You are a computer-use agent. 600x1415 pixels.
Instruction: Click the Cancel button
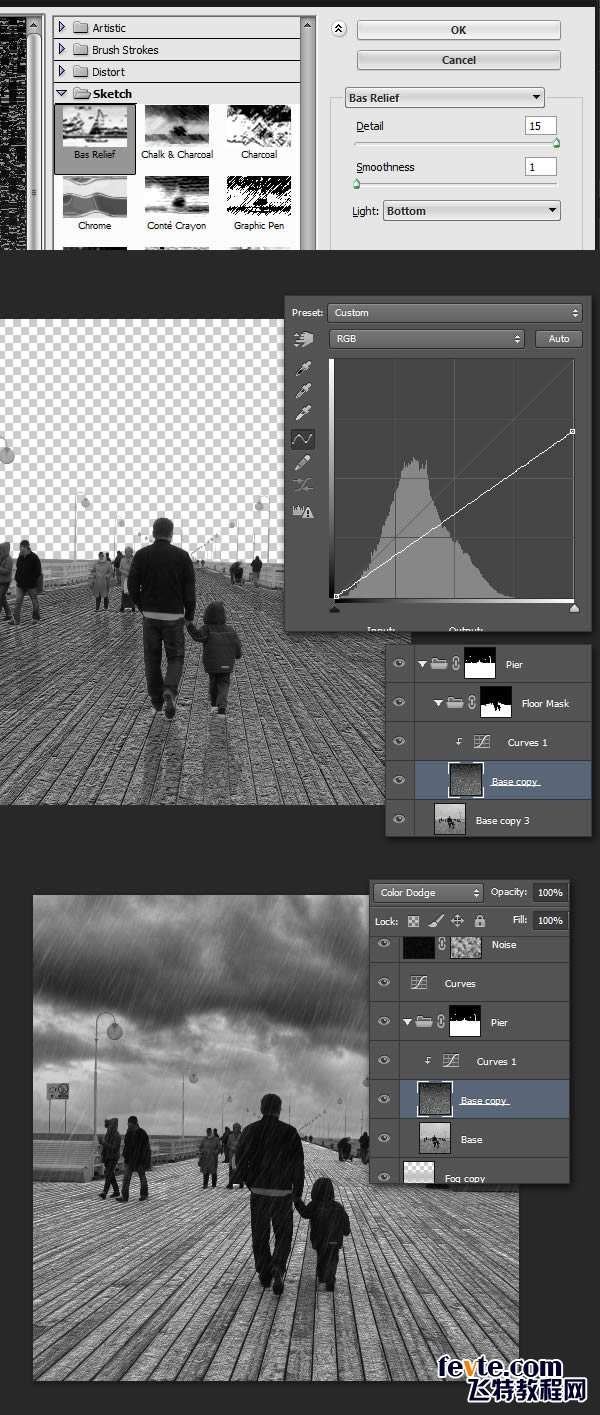click(458, 60)
